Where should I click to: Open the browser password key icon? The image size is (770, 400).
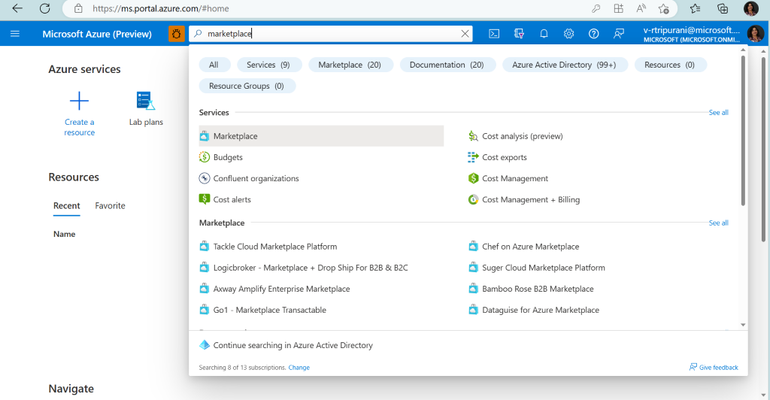coord(596,8)
